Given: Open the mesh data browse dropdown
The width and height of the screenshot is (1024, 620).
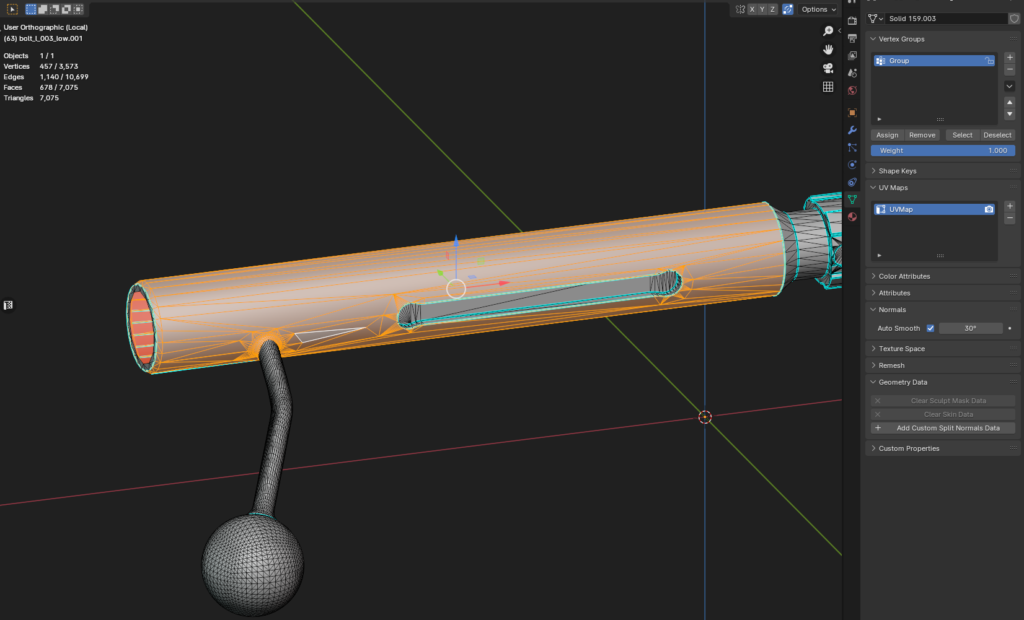Looking at the screenshot, I should coord(875,18).
